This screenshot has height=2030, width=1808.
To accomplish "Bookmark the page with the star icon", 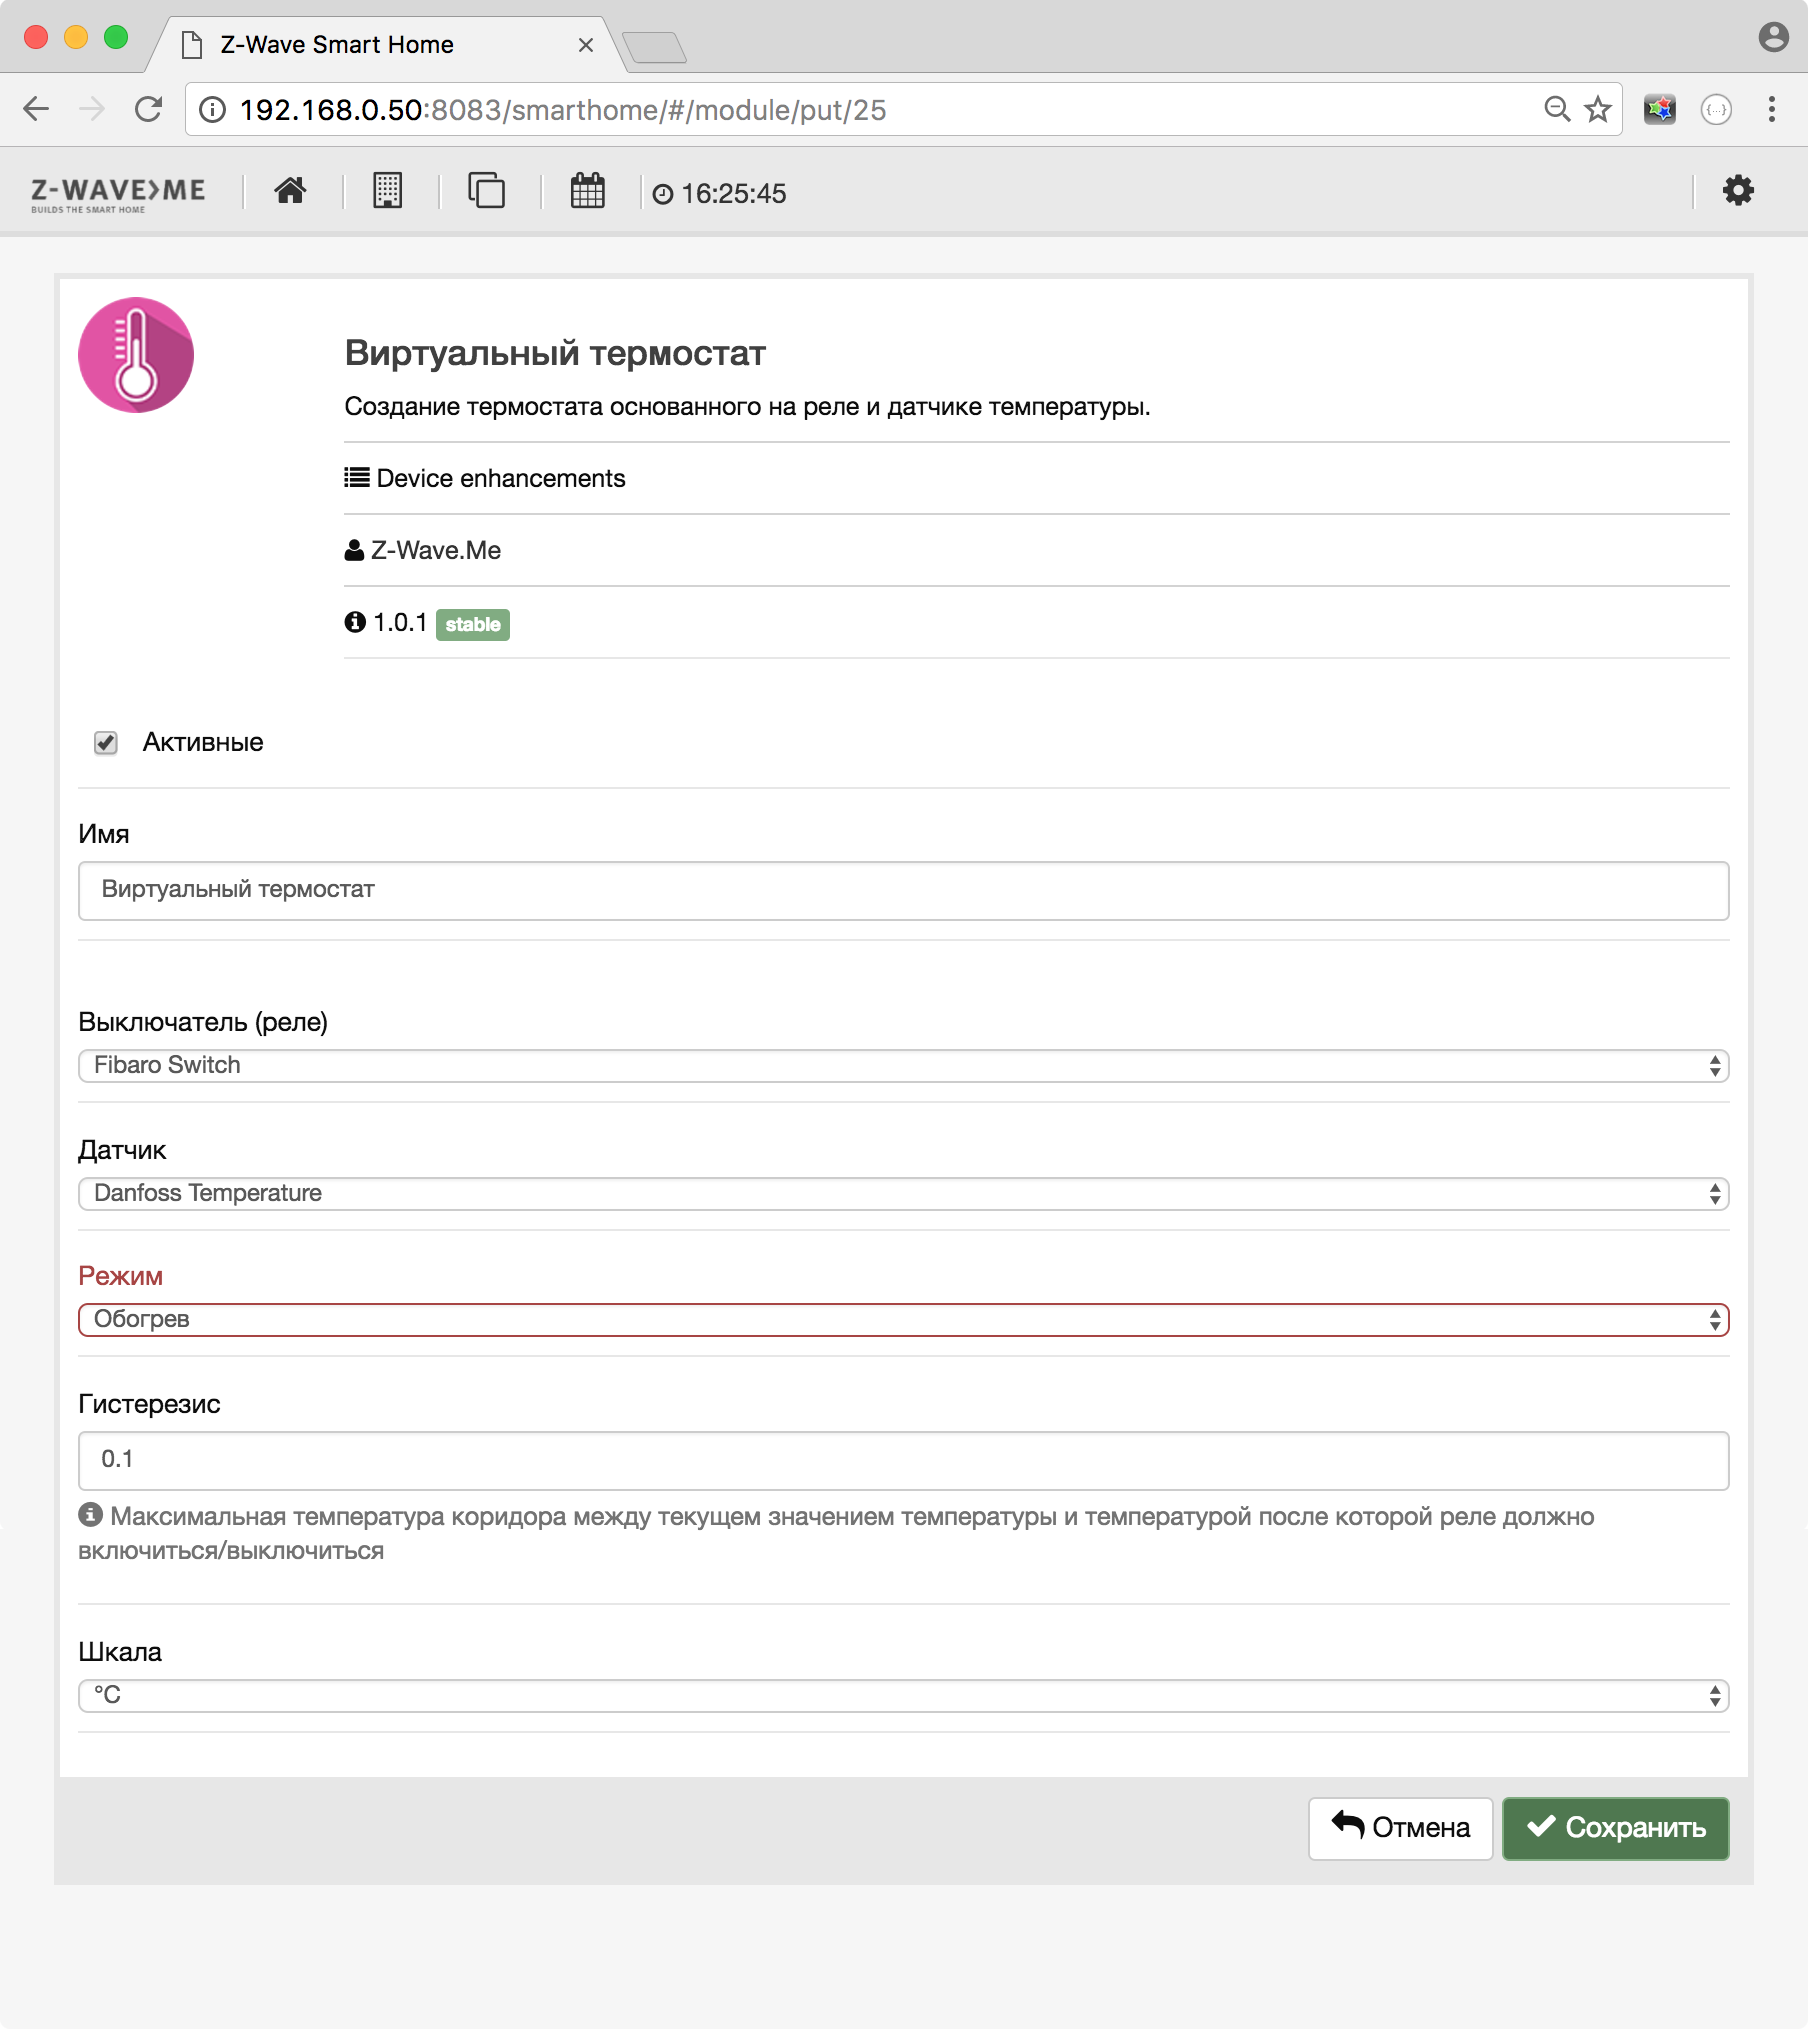I will point(1599,109).
